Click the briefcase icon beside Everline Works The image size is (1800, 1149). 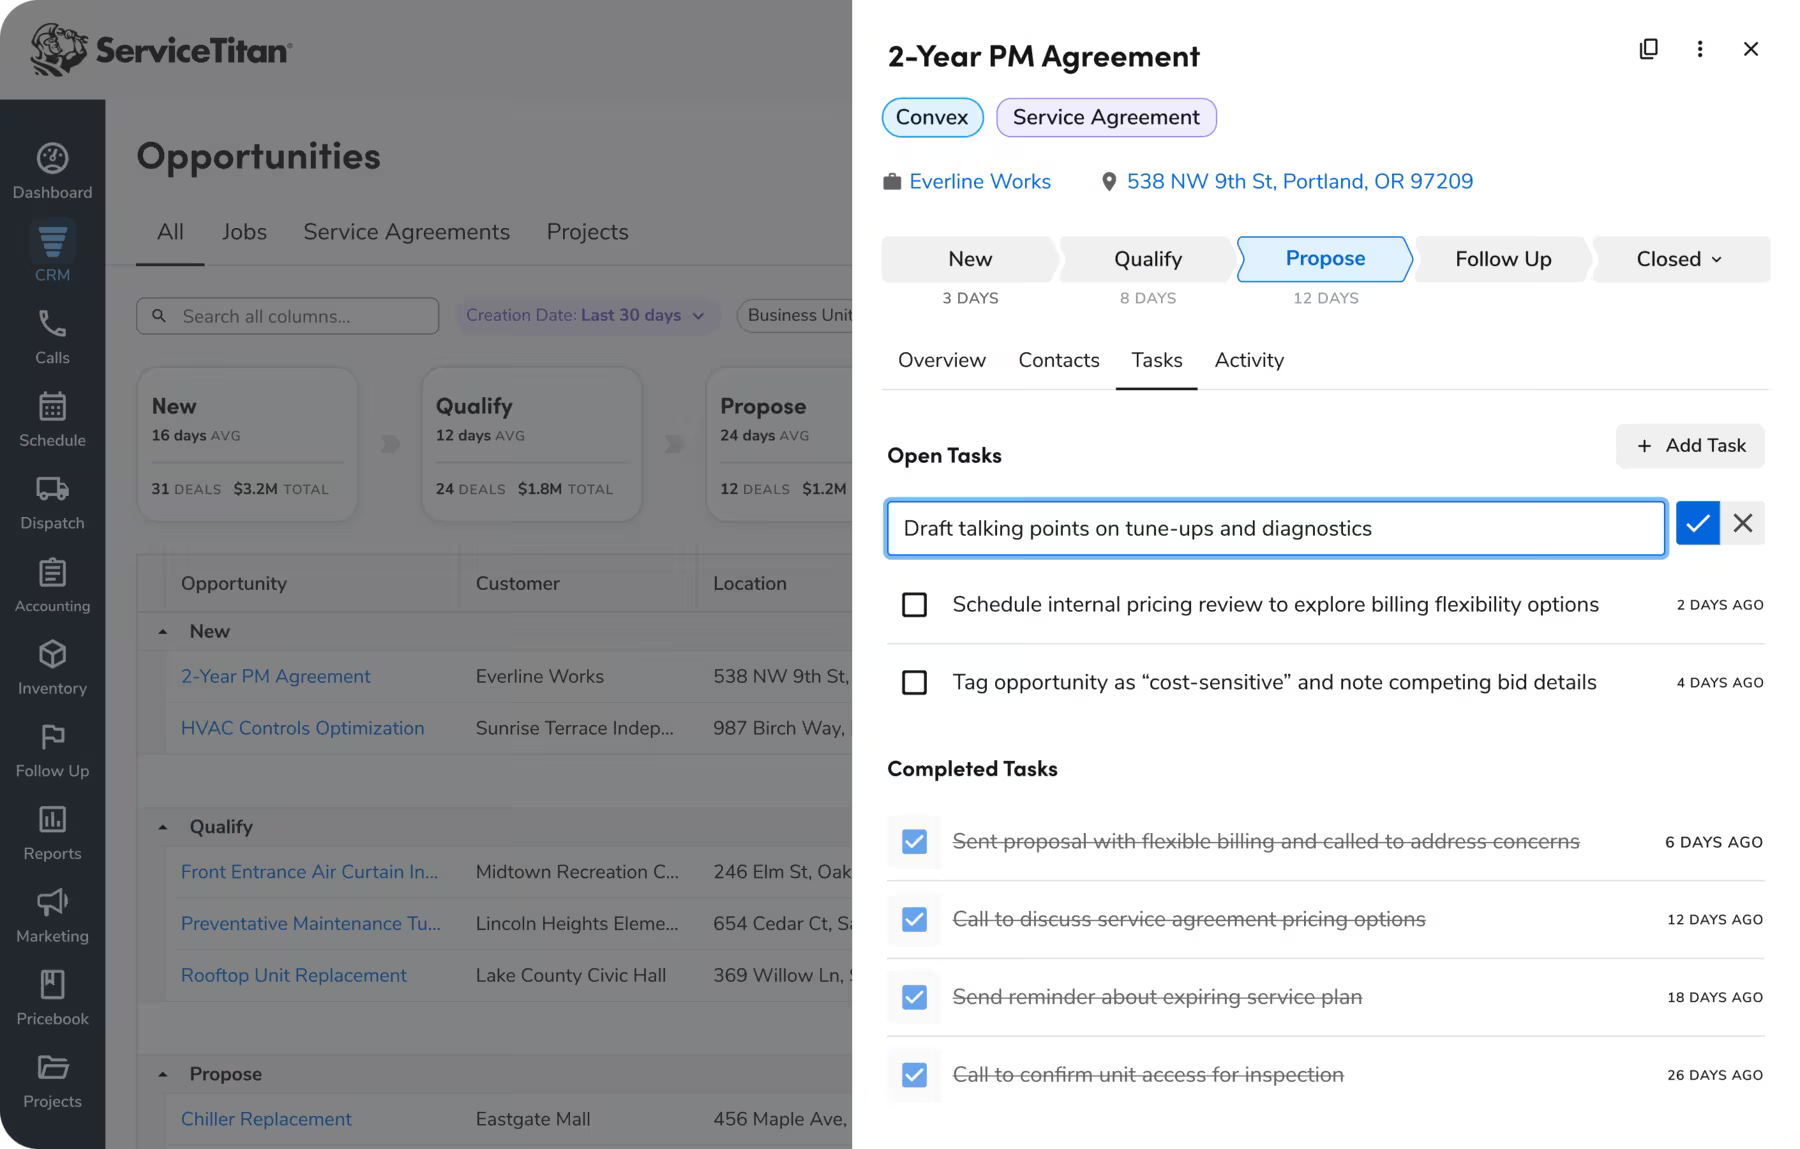[892, 182]
